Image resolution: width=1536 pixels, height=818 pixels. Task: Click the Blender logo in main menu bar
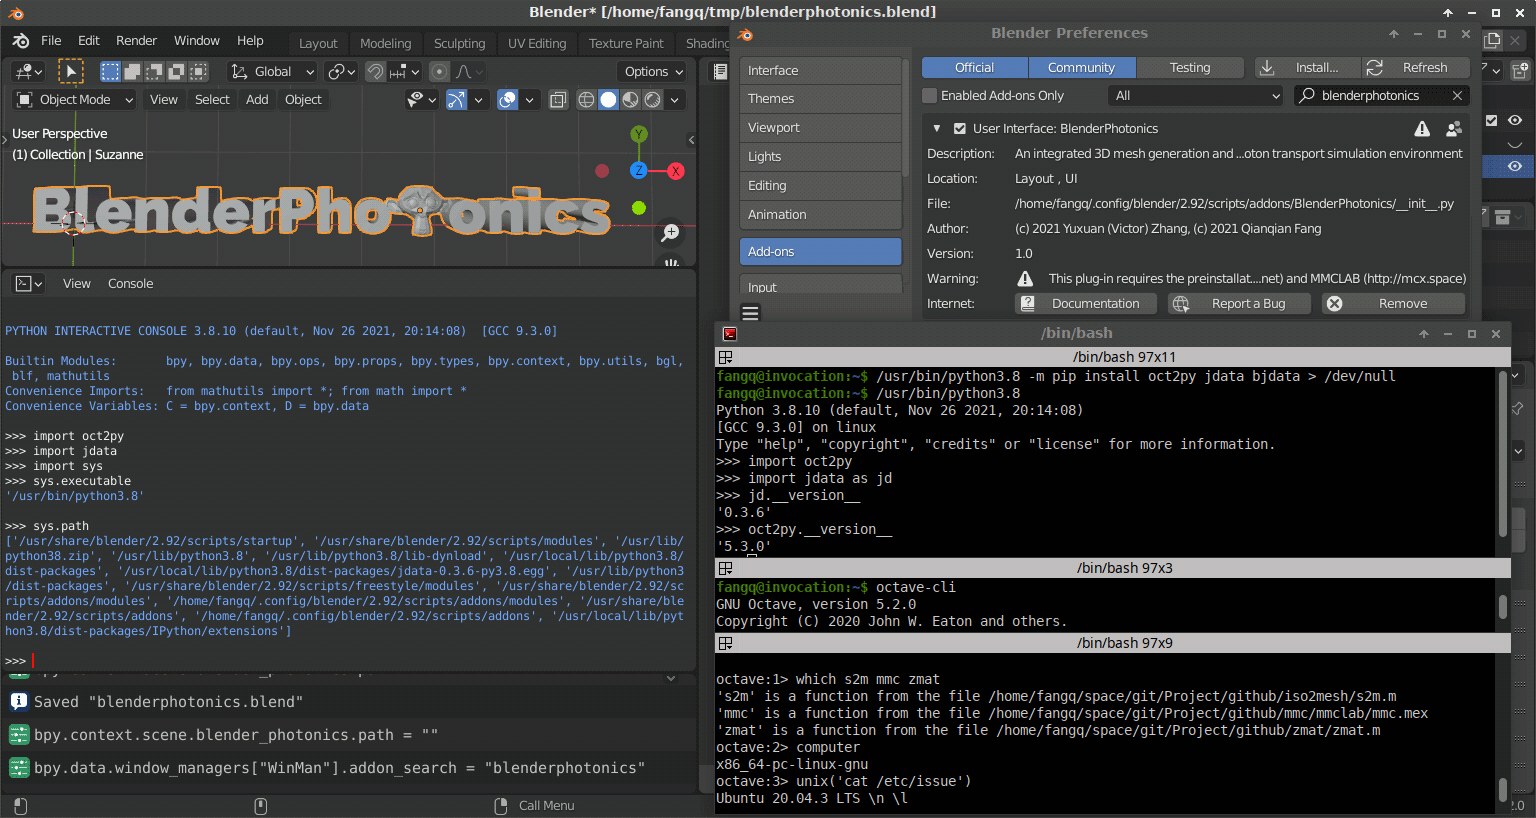point(20,41)
